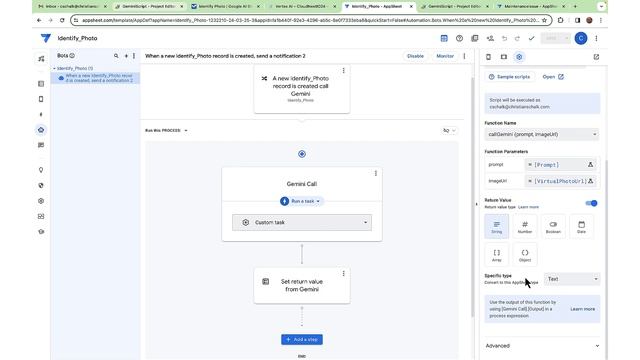Open the Specific type Text dropdown
This screenshot has width=640, height=360.
click(572, 279)
